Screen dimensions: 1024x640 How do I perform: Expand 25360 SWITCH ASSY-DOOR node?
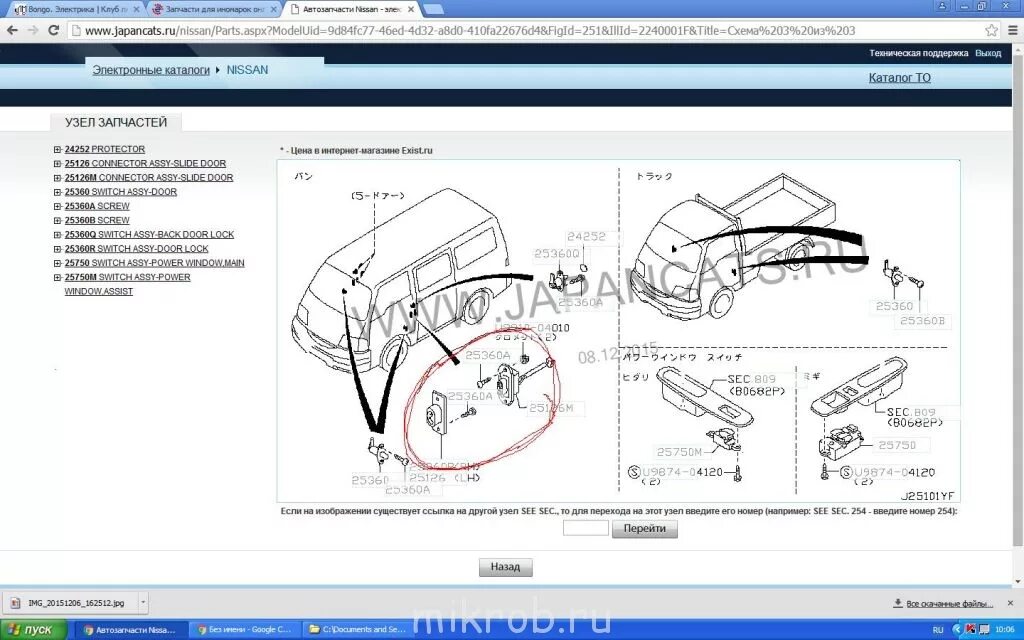tap(57, 192)
